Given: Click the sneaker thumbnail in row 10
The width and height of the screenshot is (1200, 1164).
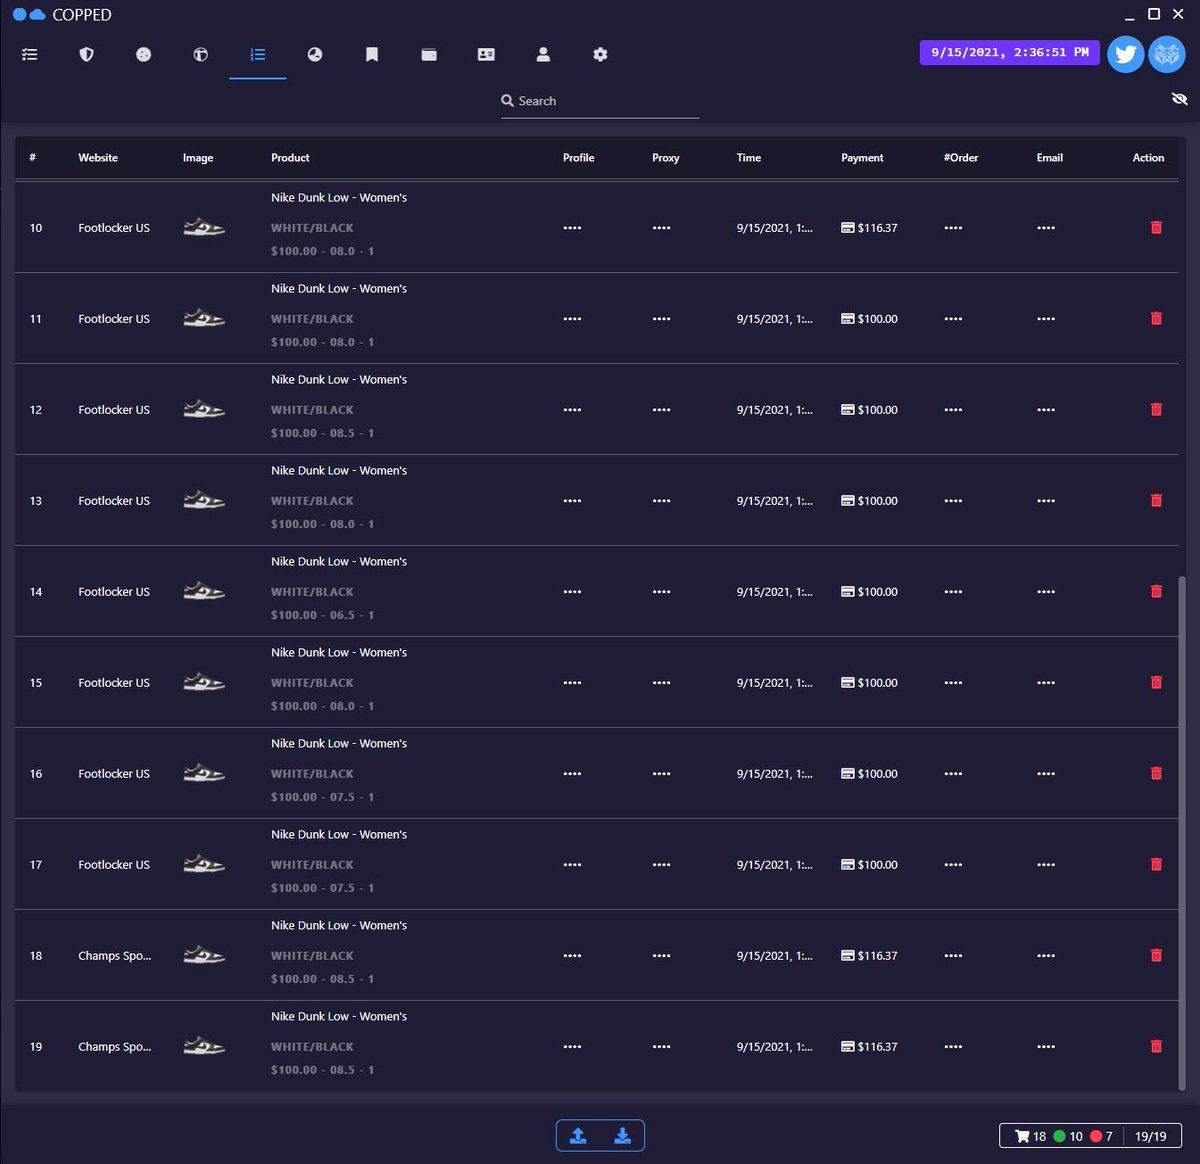Looking at the screenshot, I should click(x=204, y=227).
